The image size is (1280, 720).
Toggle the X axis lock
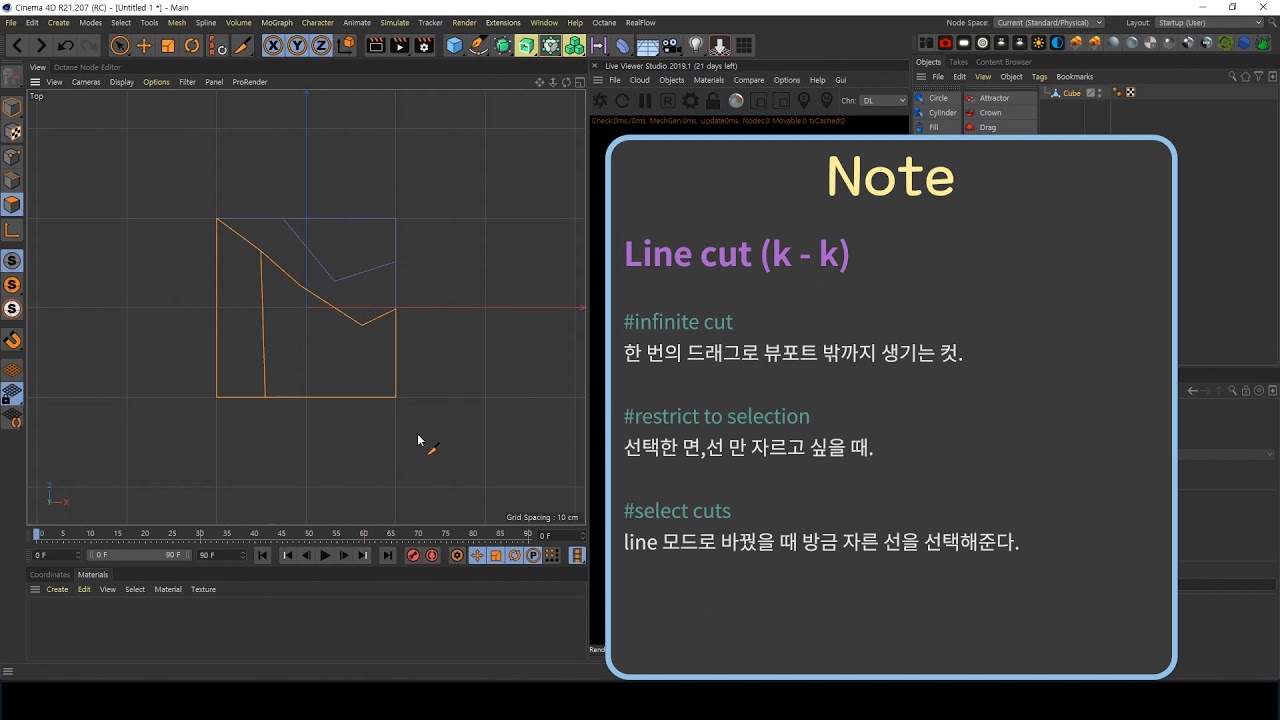273,45
